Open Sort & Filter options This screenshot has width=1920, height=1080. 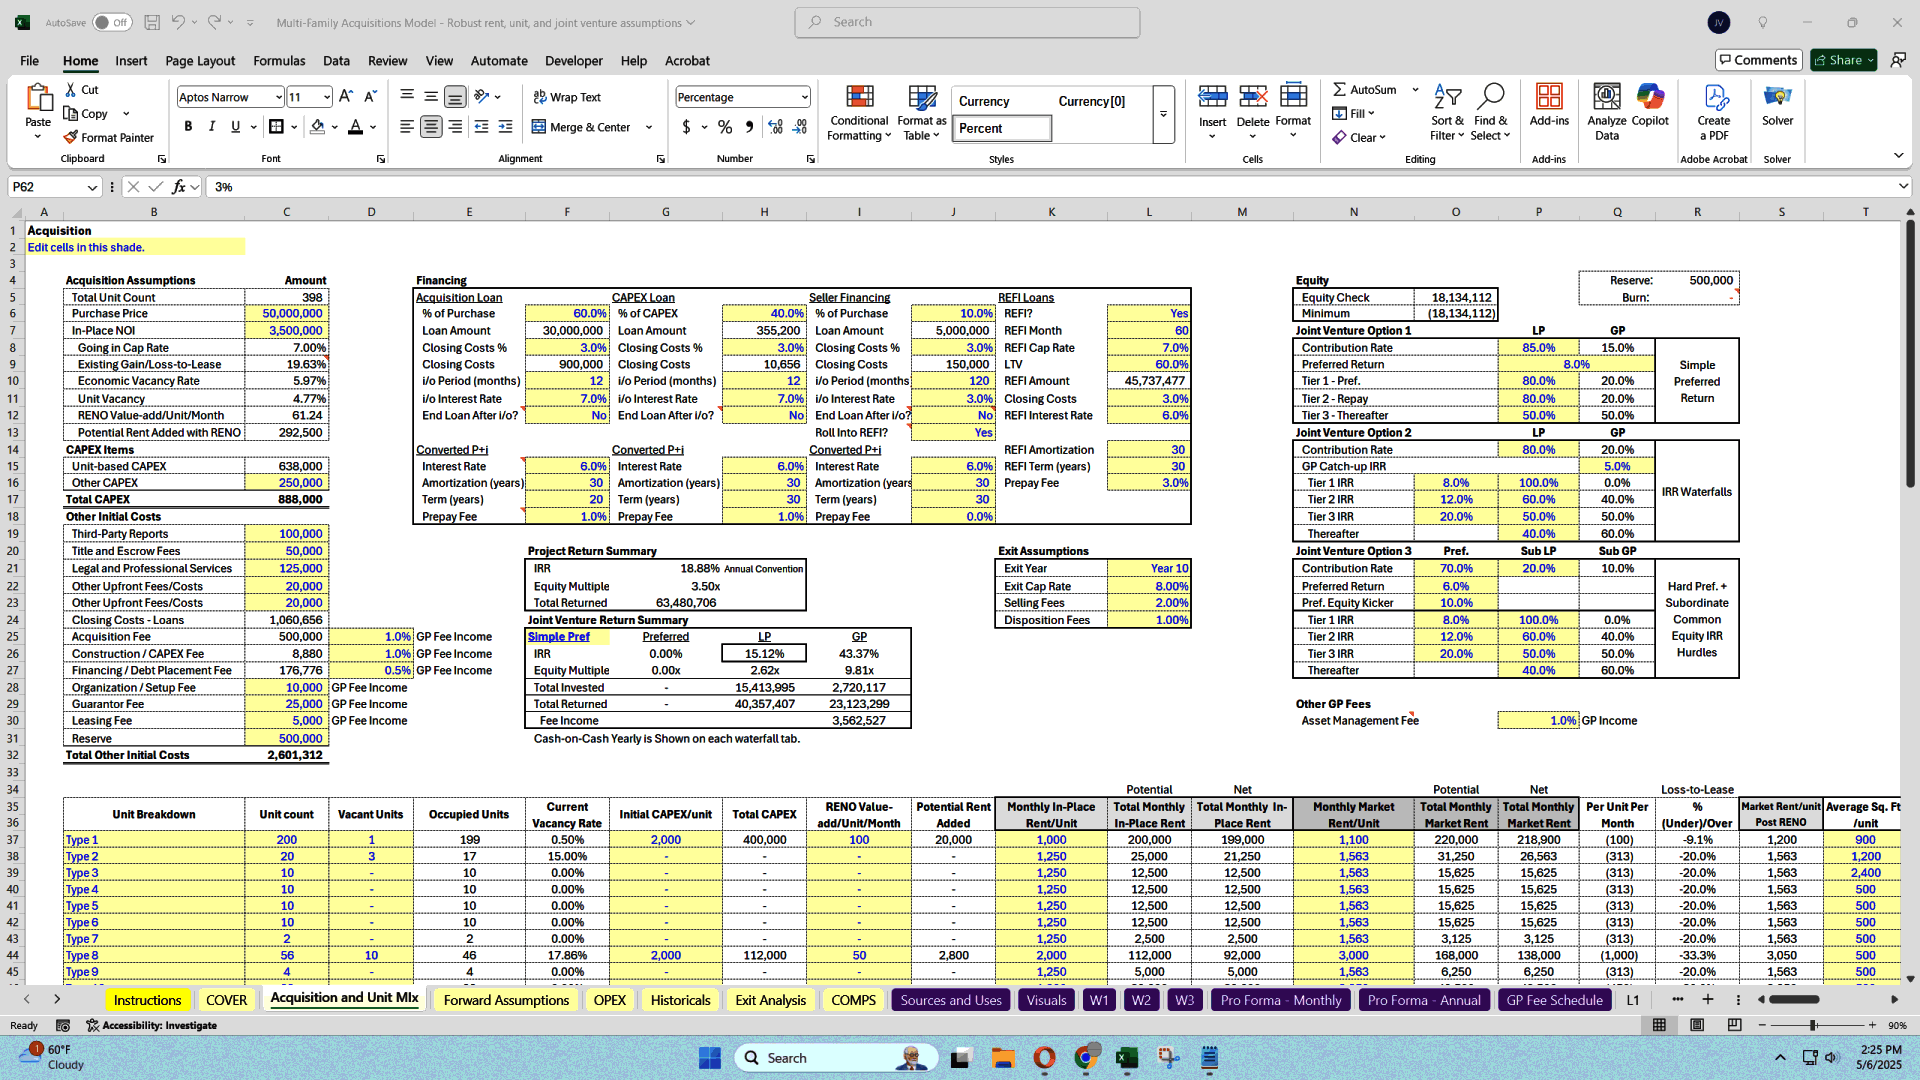1447,112
